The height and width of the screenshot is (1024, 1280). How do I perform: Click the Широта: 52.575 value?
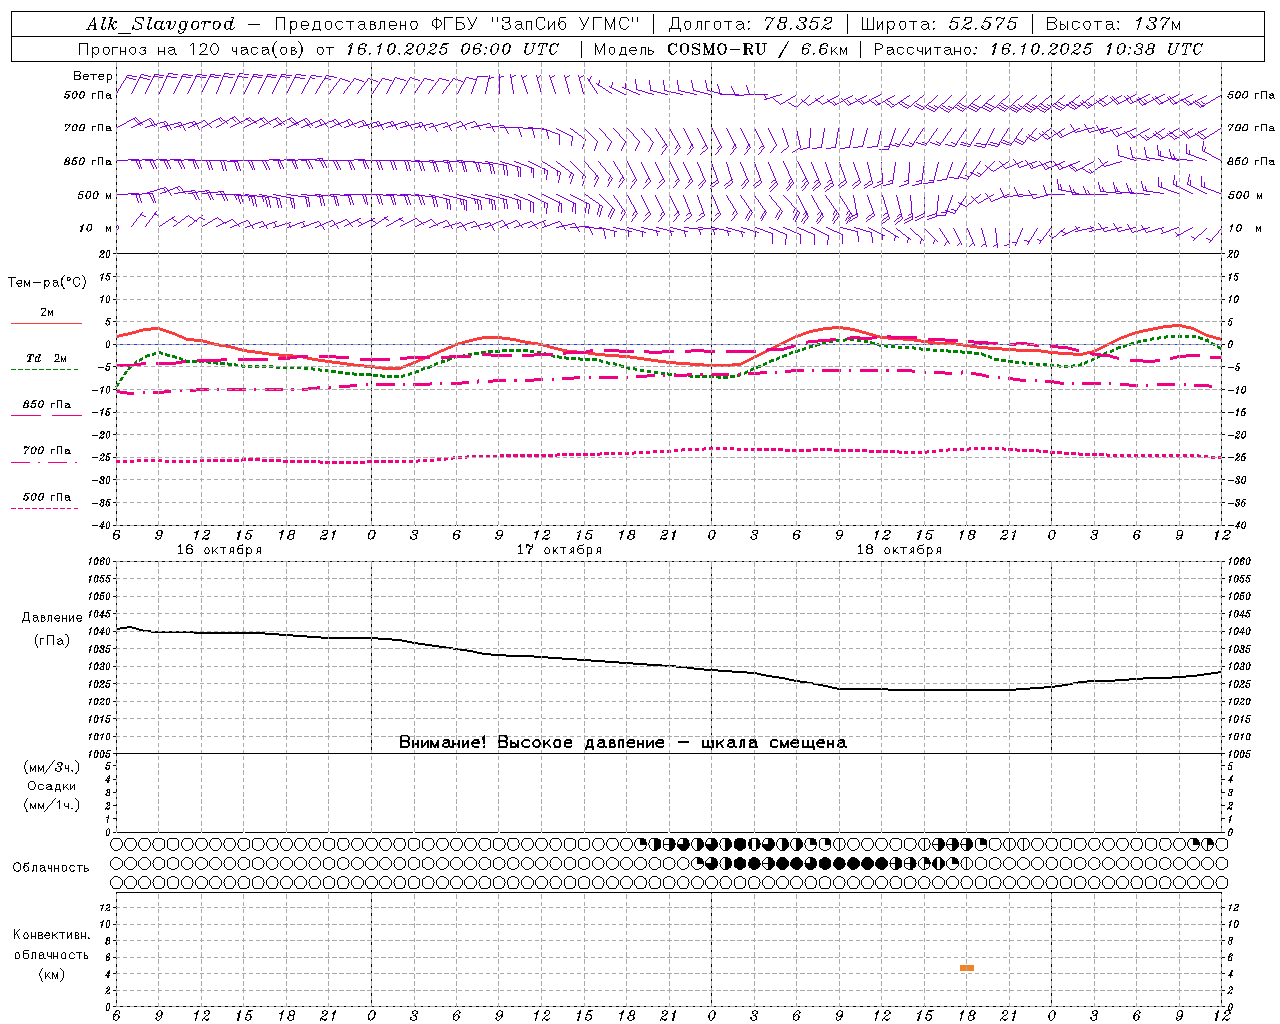(939, 24)
